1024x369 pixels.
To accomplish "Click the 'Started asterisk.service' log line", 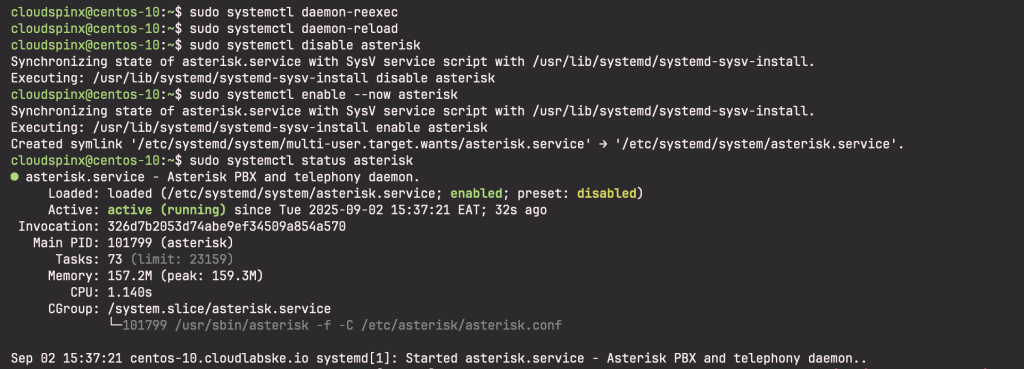I will click(x=439, y=358).
